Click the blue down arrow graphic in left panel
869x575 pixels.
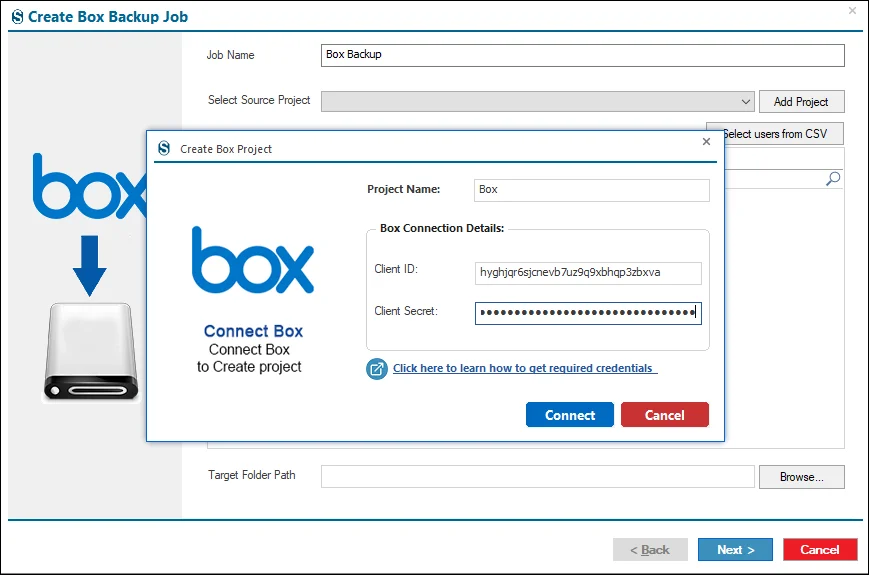89,266
